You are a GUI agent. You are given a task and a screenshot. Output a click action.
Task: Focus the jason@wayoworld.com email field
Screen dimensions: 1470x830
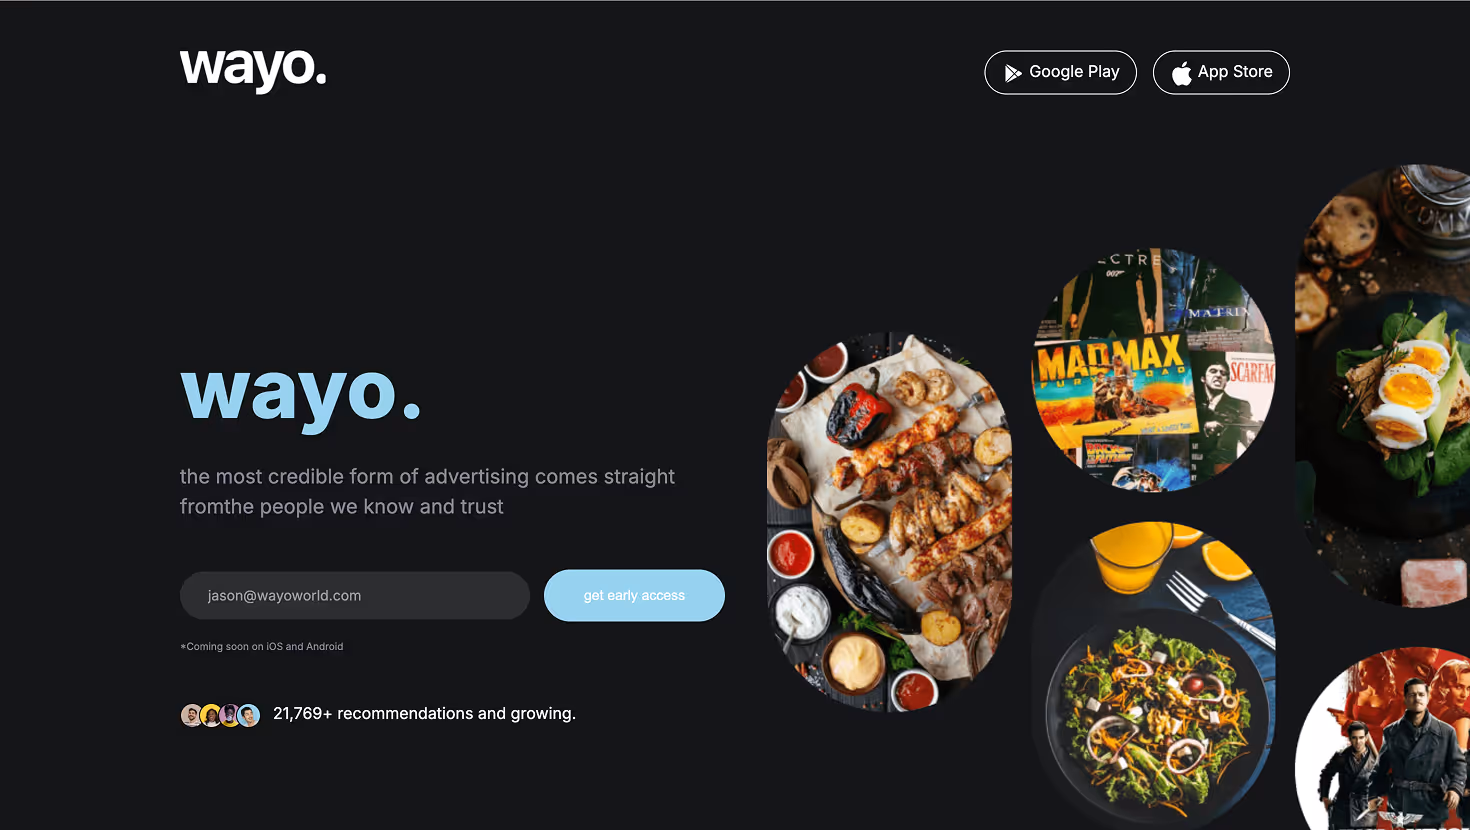(355, 595)
